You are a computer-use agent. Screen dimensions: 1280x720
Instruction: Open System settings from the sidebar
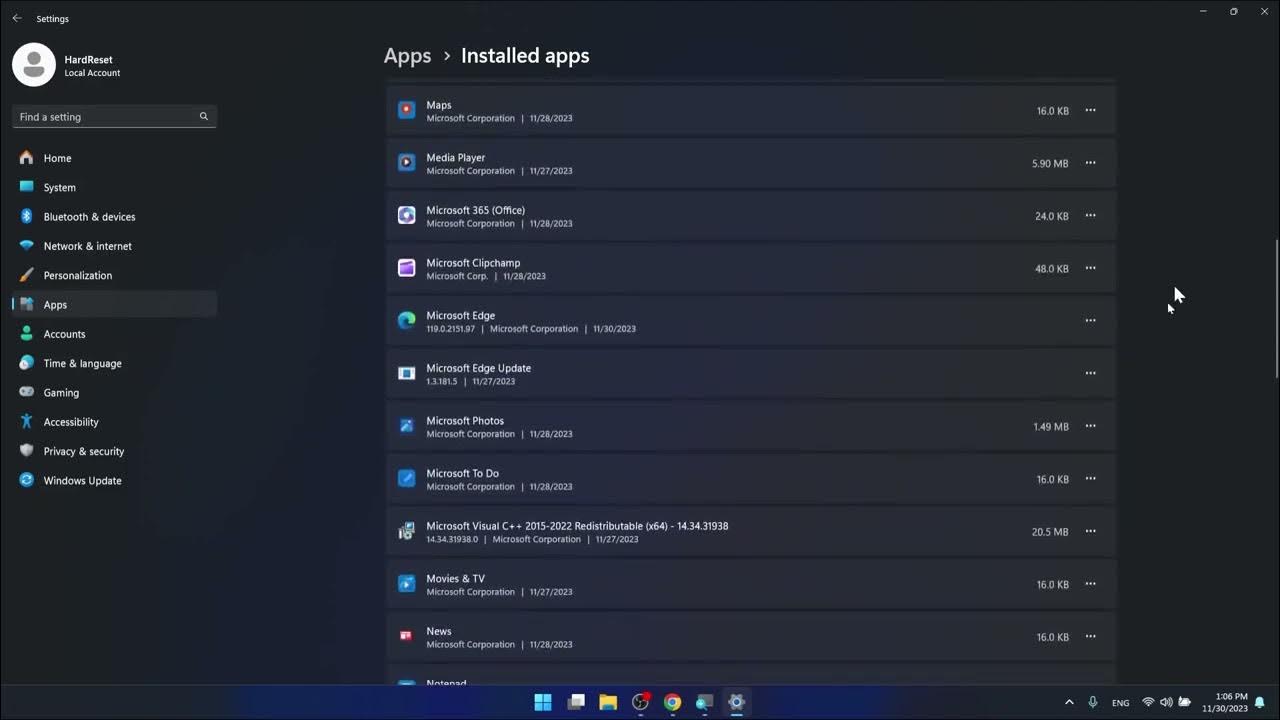[60, 187]
